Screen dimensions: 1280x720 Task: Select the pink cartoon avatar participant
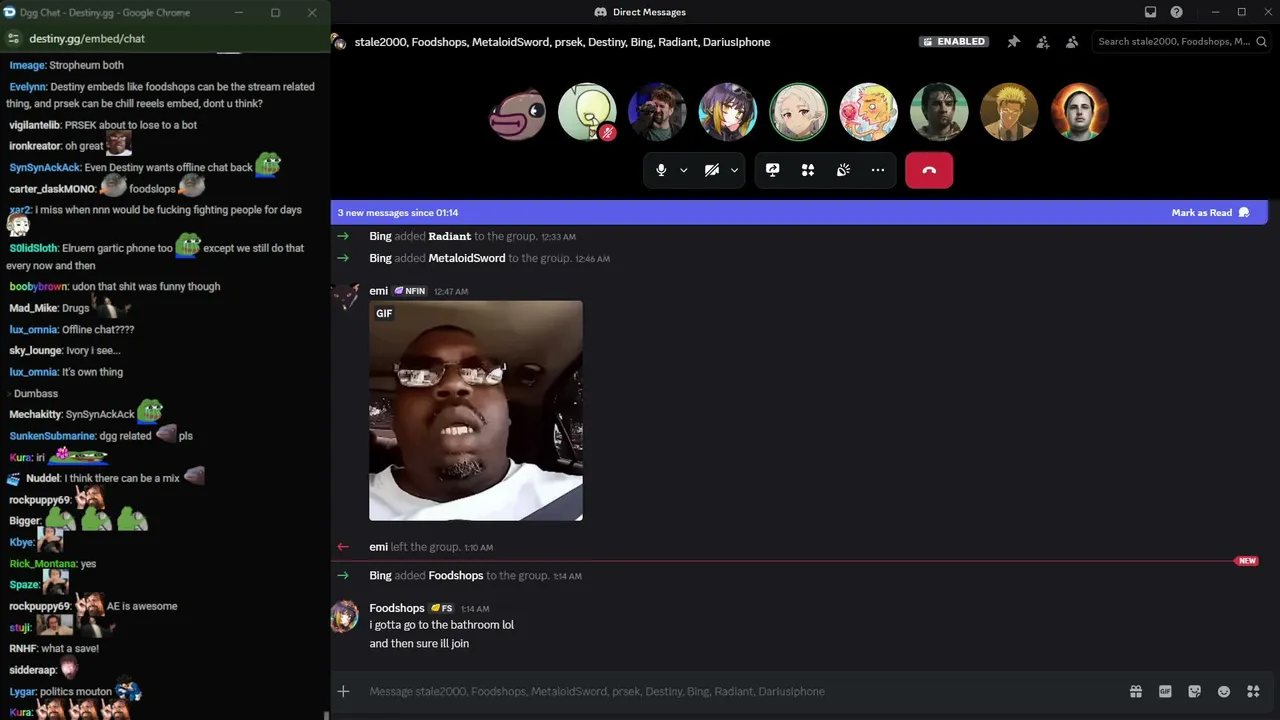[x=868, y=112]
